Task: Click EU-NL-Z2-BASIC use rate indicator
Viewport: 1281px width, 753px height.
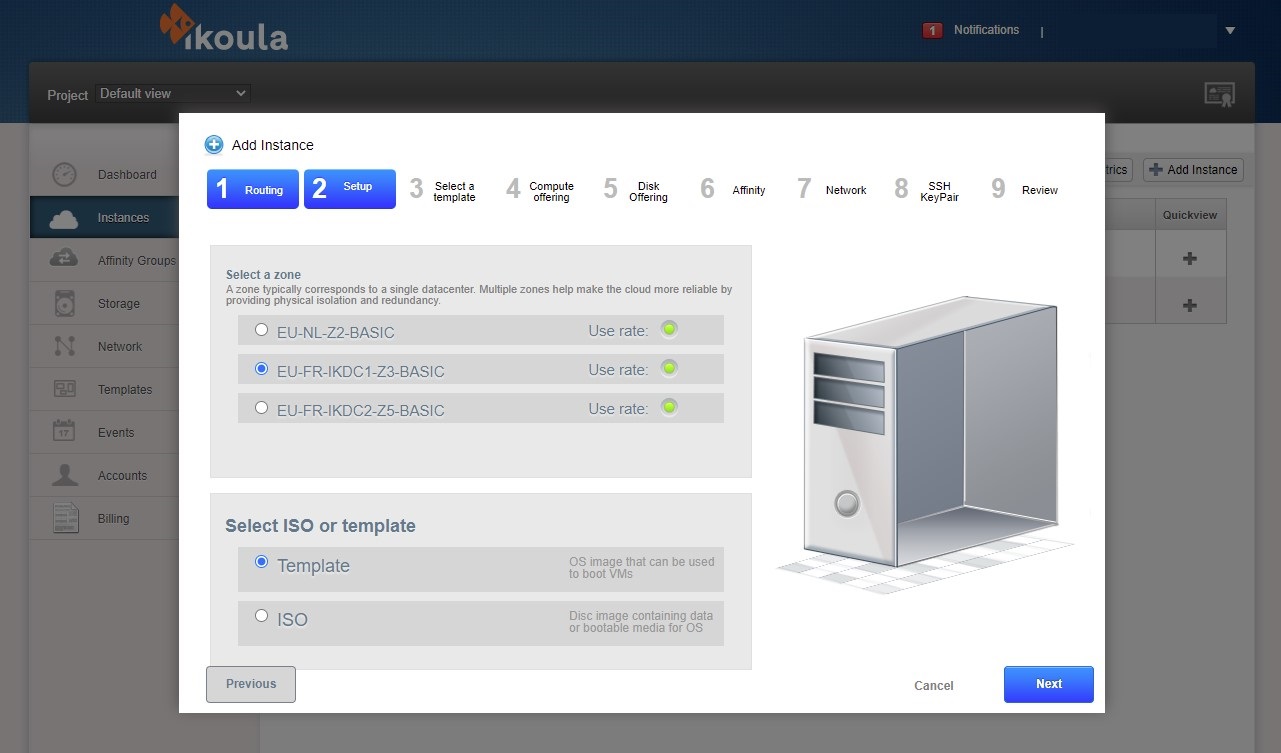Action: [669, 329]
